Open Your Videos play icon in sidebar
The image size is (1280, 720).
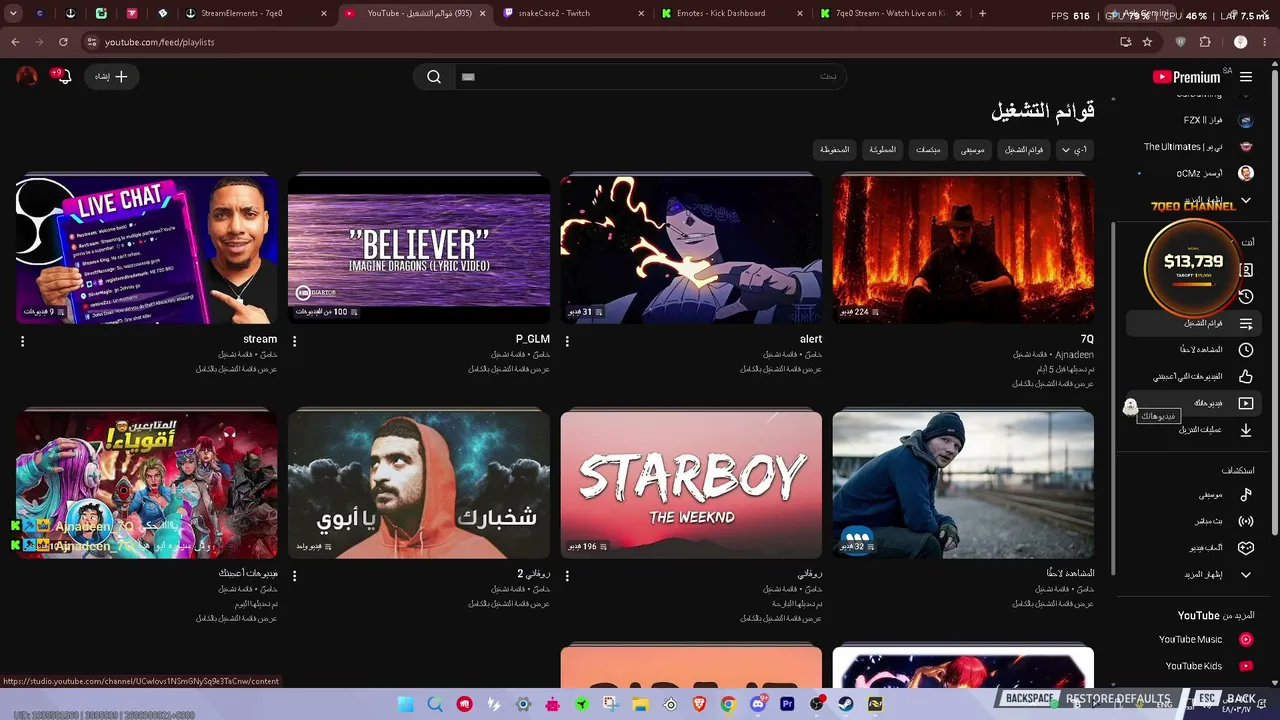pos(1246,403)
